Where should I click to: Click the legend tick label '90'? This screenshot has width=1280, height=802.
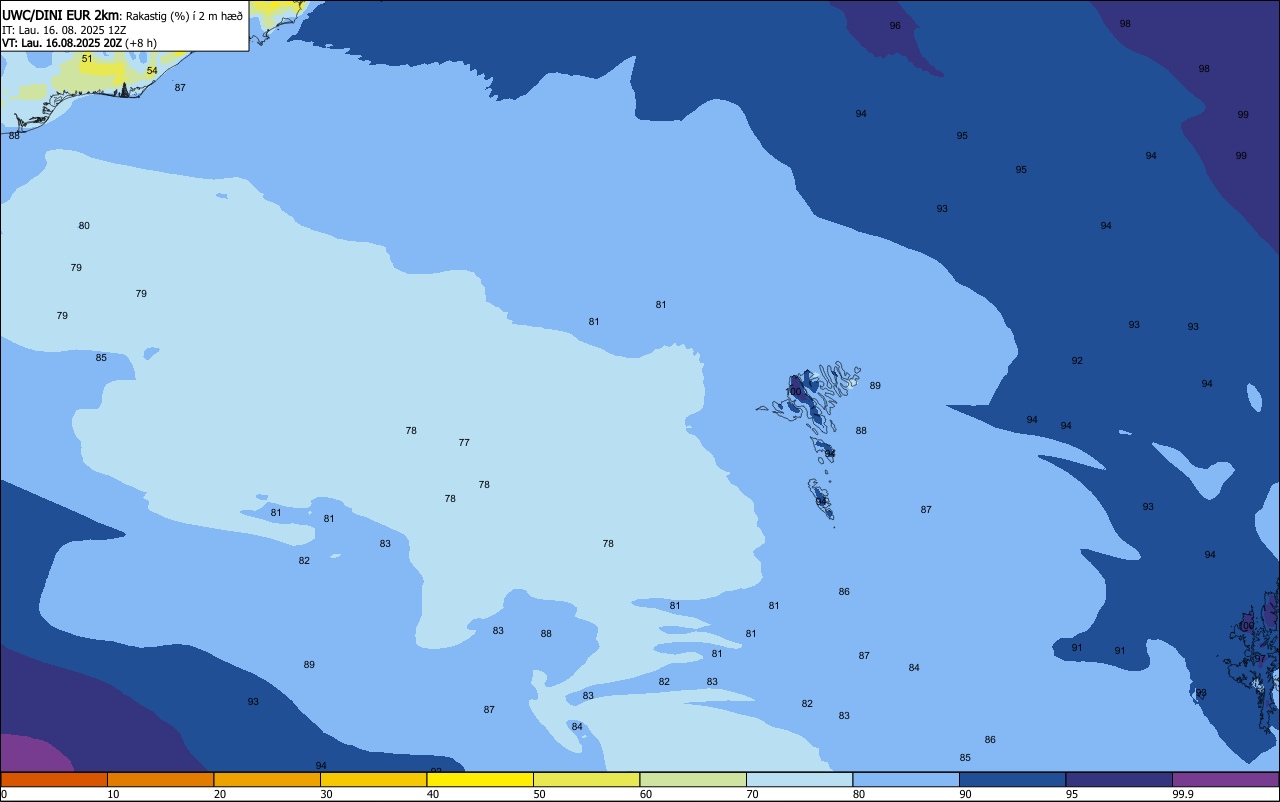pyautogui.click(x=965, y=794)
